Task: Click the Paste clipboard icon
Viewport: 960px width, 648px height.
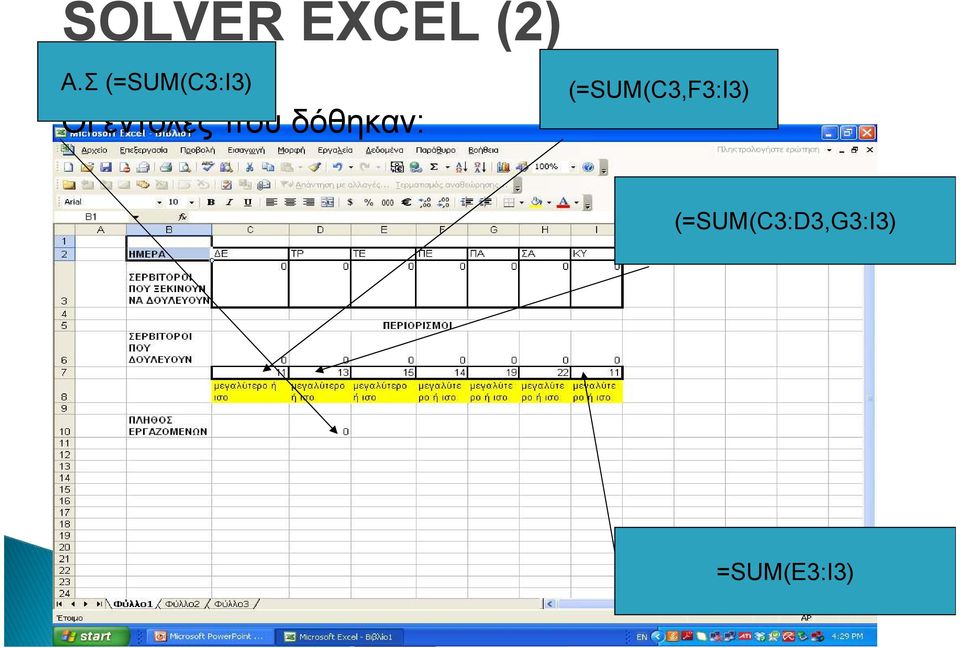Action: click(x=287, y=167)
